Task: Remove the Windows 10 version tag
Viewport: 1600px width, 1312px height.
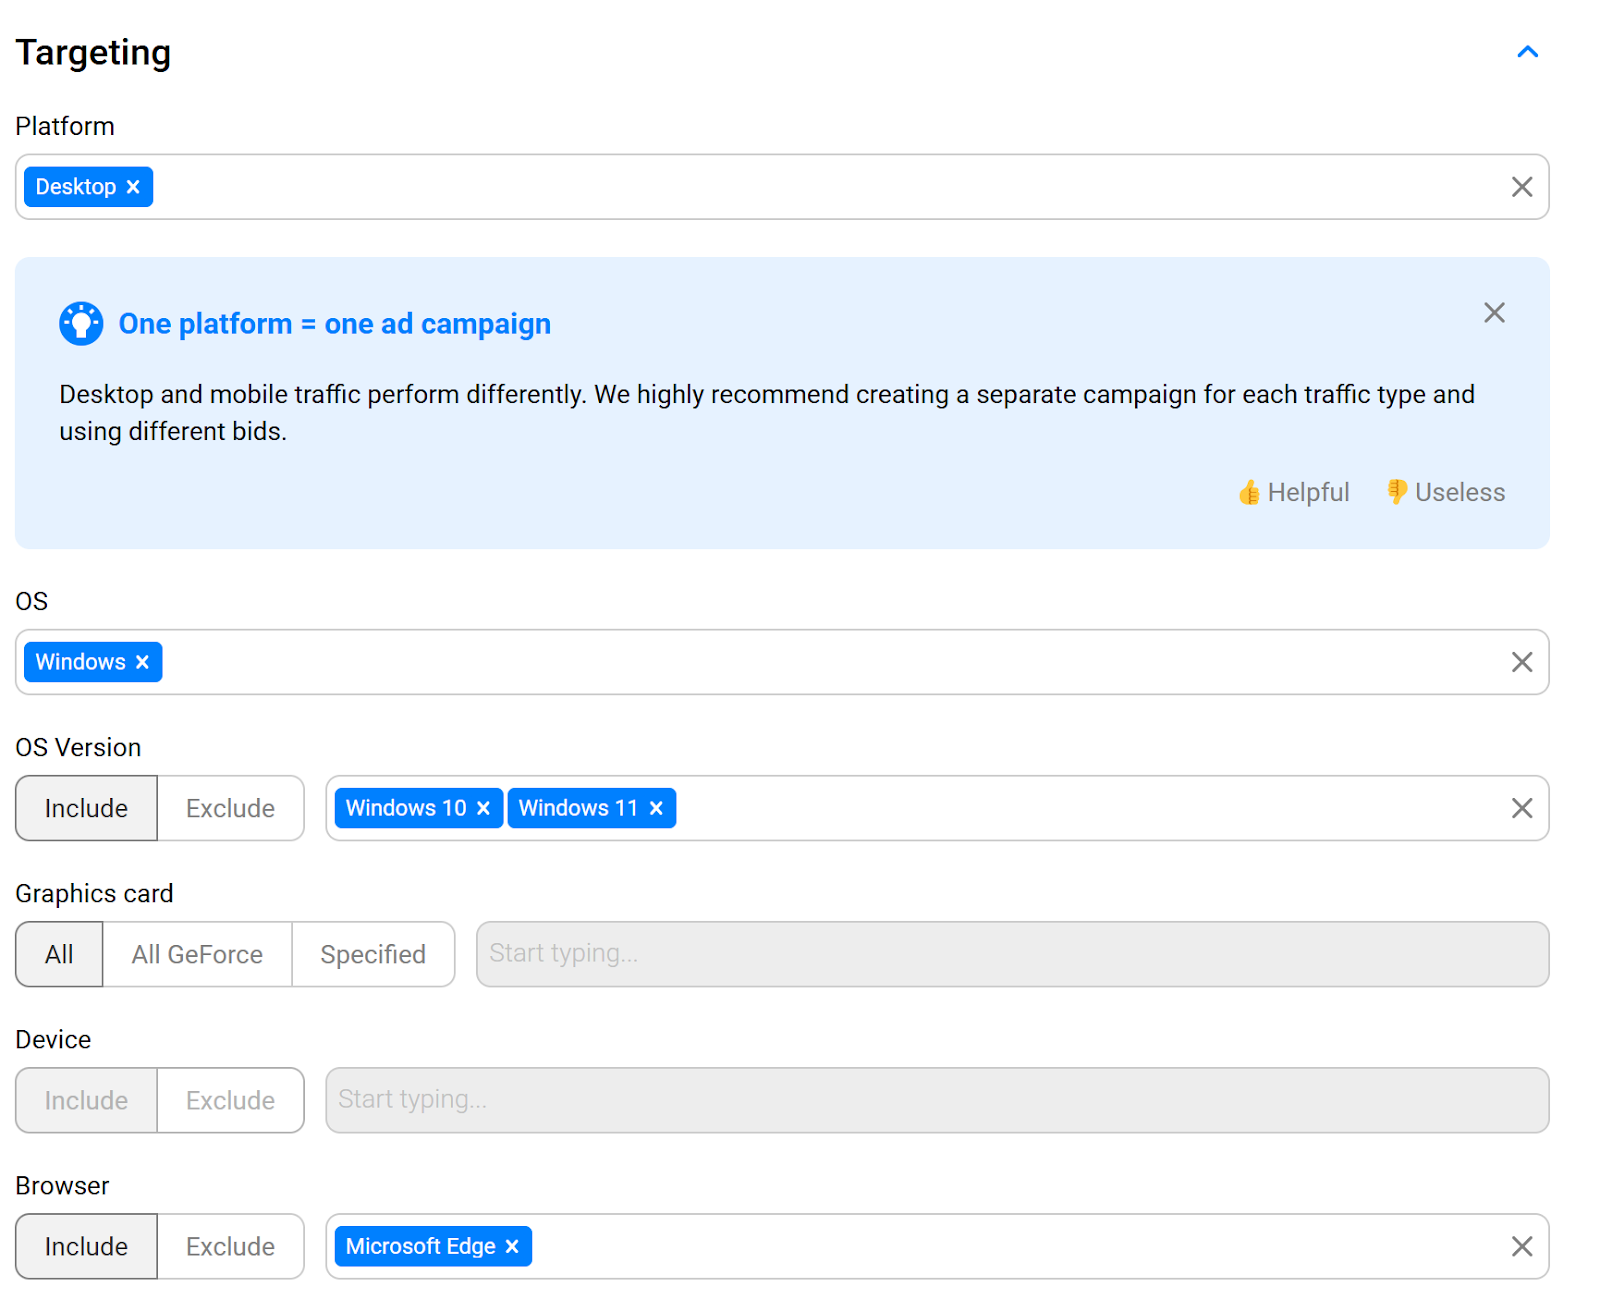Action: pos(484,808)
